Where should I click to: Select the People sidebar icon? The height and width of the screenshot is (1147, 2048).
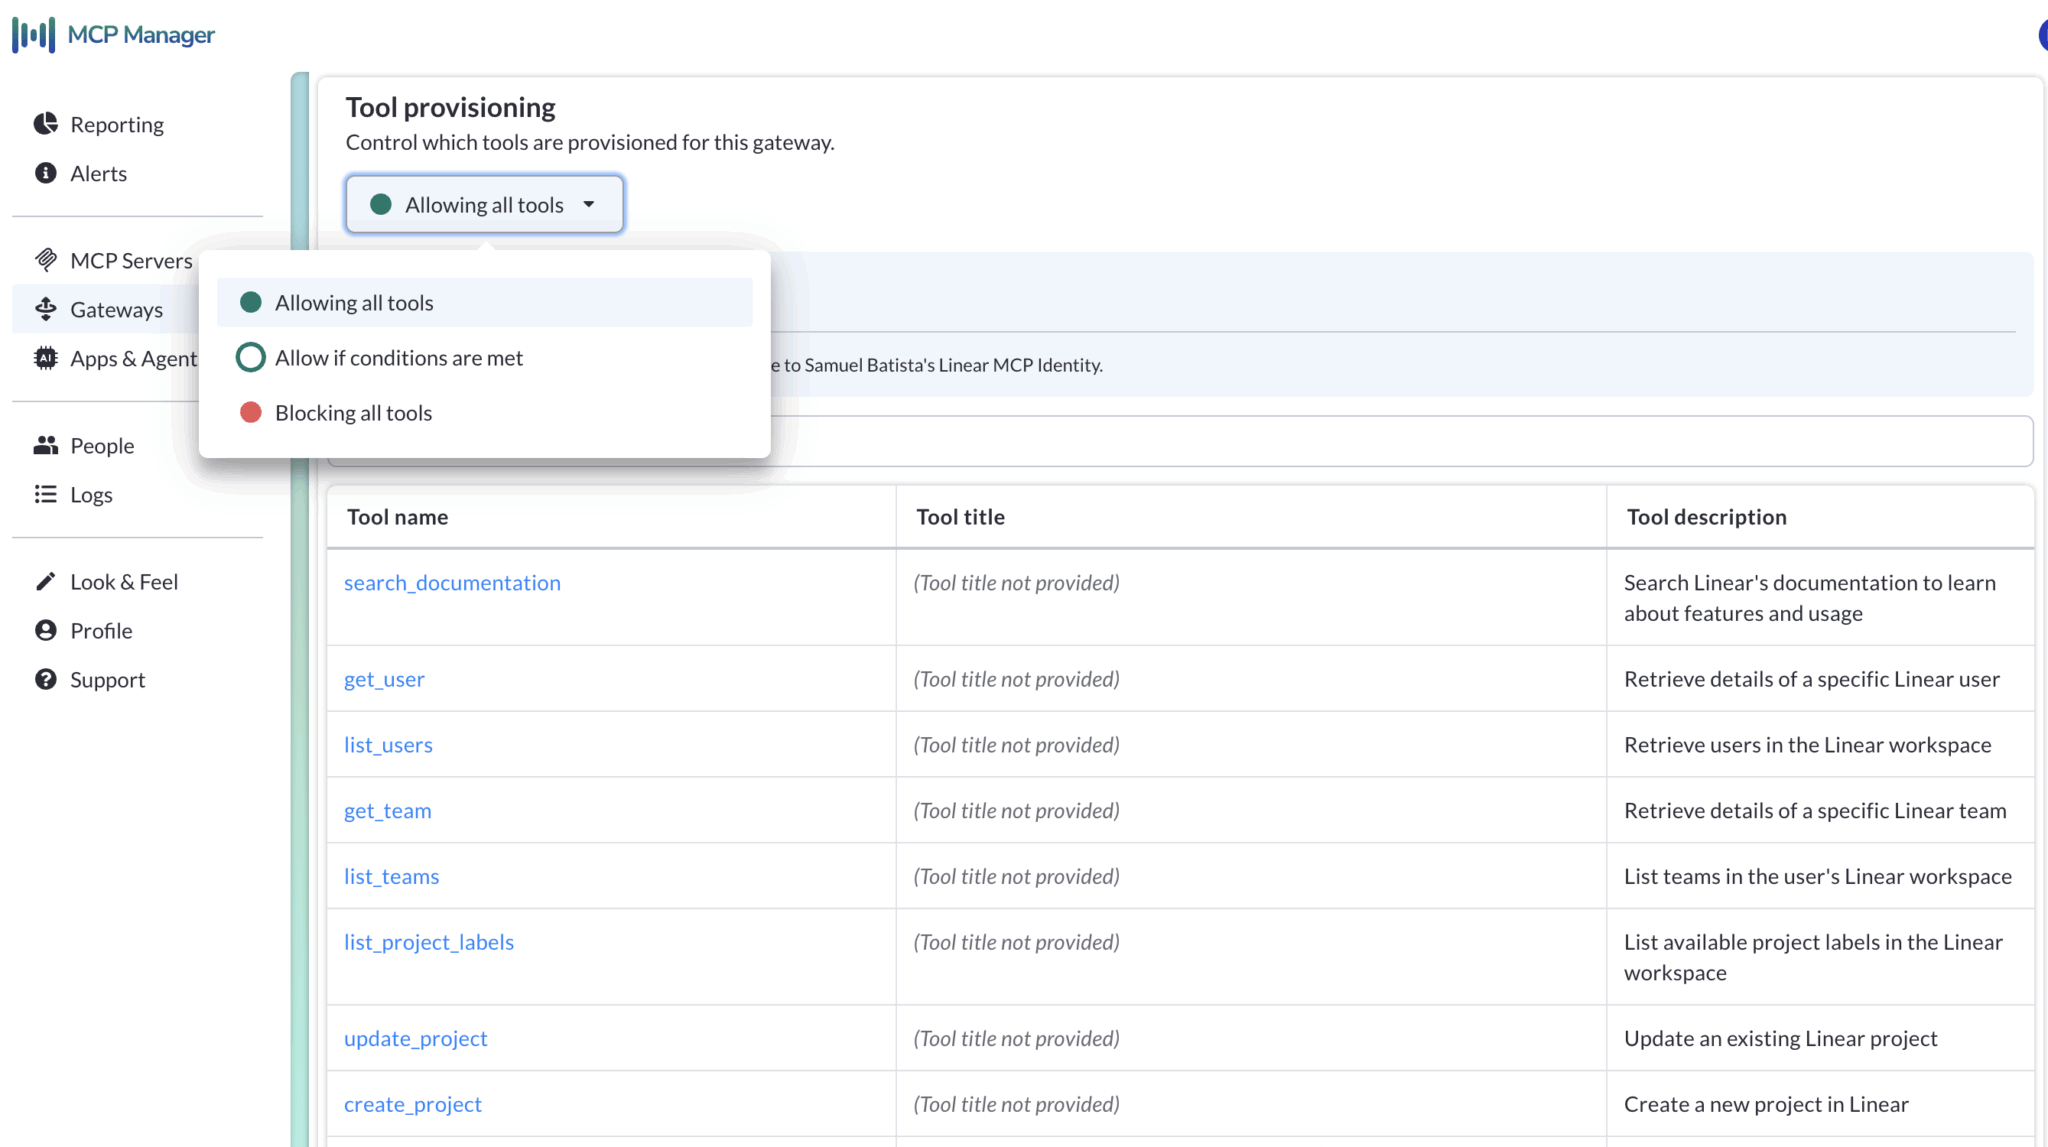click(46, 445)
